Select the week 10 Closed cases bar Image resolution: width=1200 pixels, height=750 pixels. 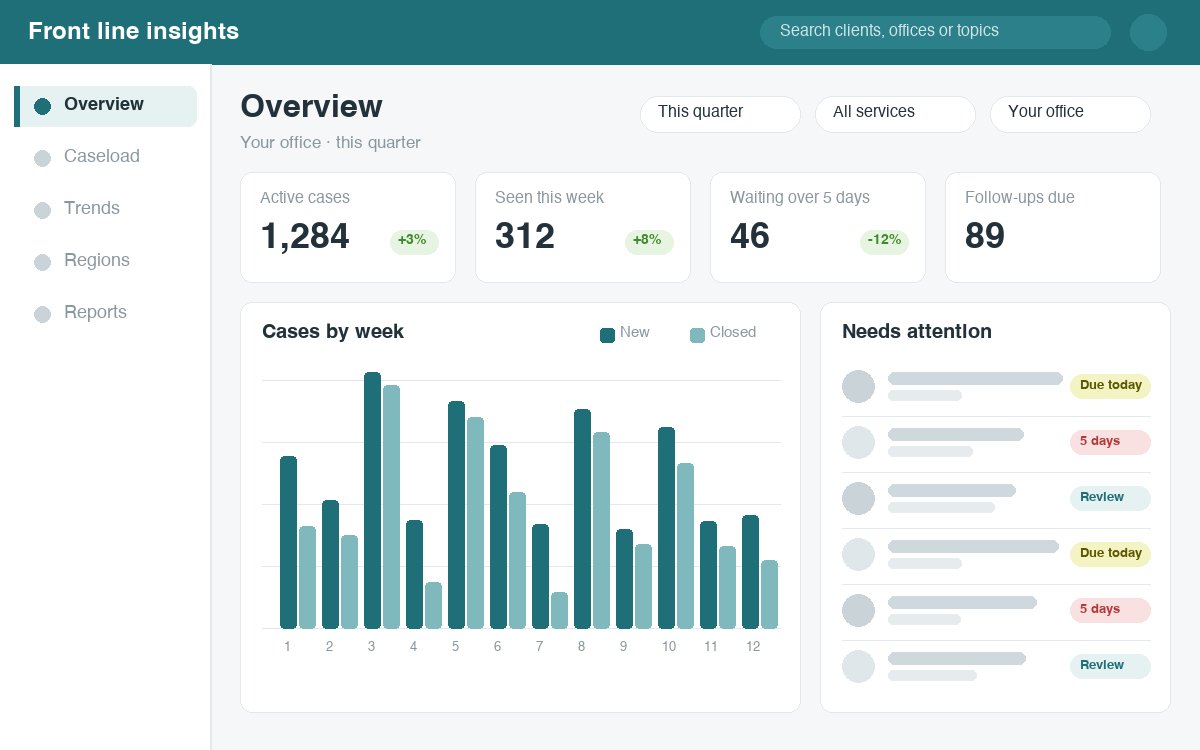pos(685,546)
